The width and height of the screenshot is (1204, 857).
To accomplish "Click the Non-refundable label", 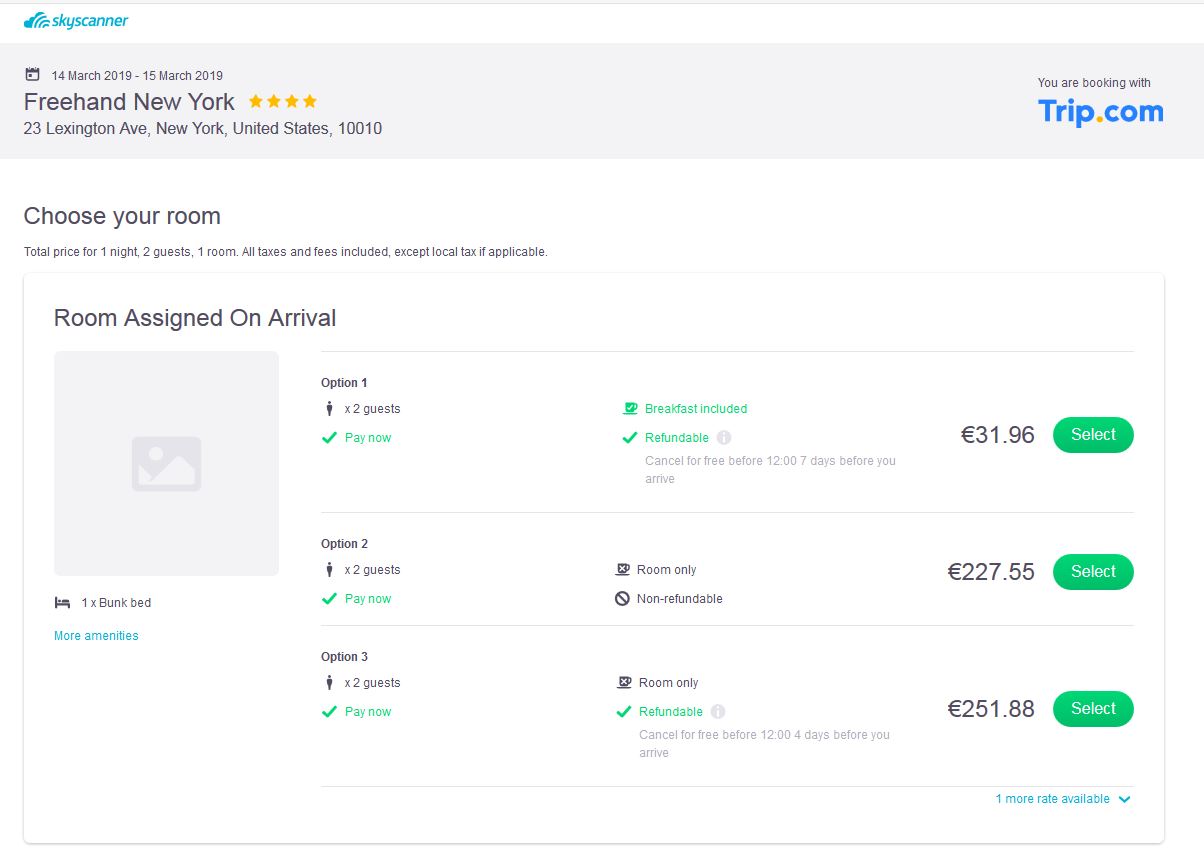I will coord(680,599).
